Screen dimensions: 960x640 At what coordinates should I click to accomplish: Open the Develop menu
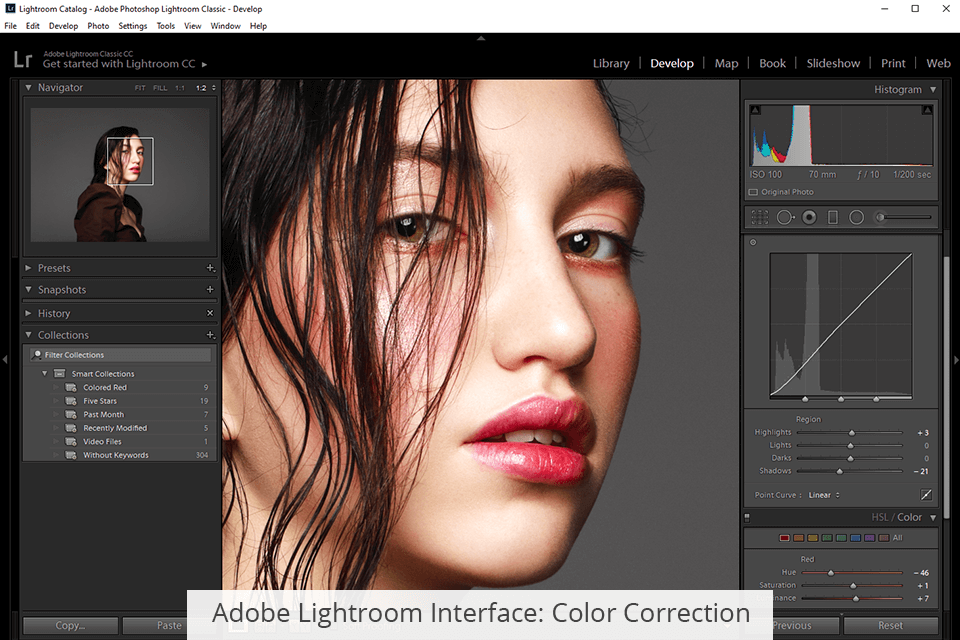[x=63, y=26]
